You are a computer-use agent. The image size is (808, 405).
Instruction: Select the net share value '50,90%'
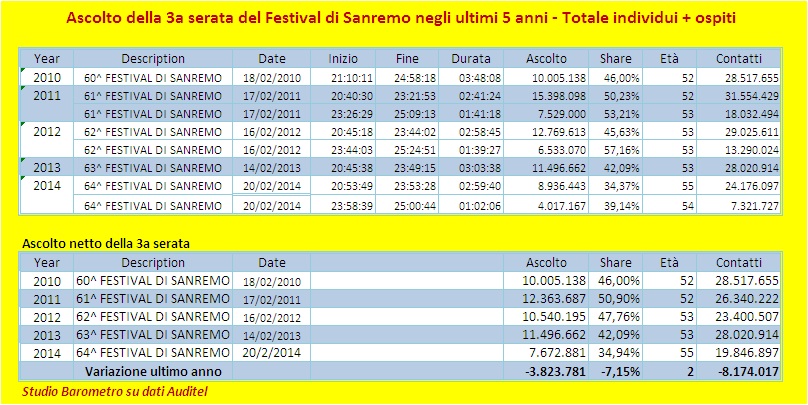619,299
